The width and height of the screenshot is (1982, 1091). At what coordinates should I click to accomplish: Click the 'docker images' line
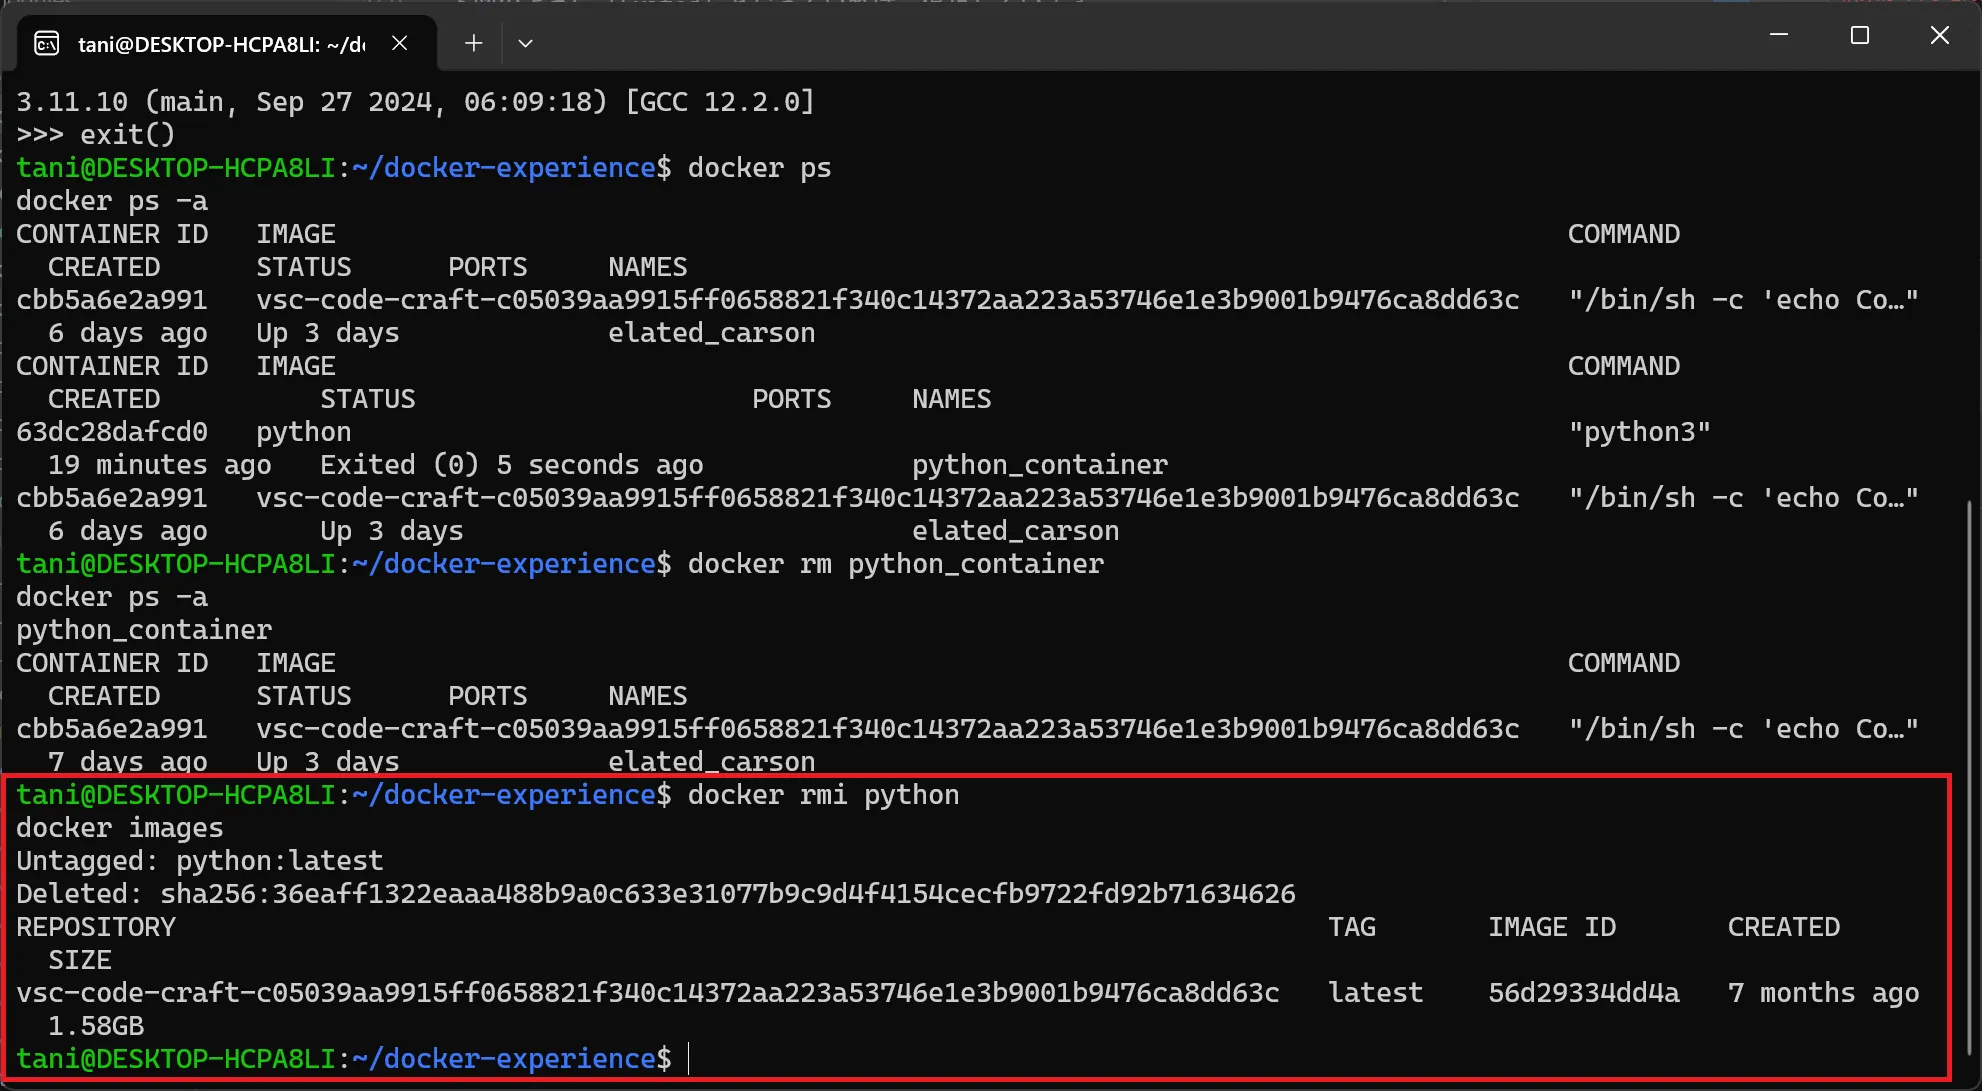point(120,828)
